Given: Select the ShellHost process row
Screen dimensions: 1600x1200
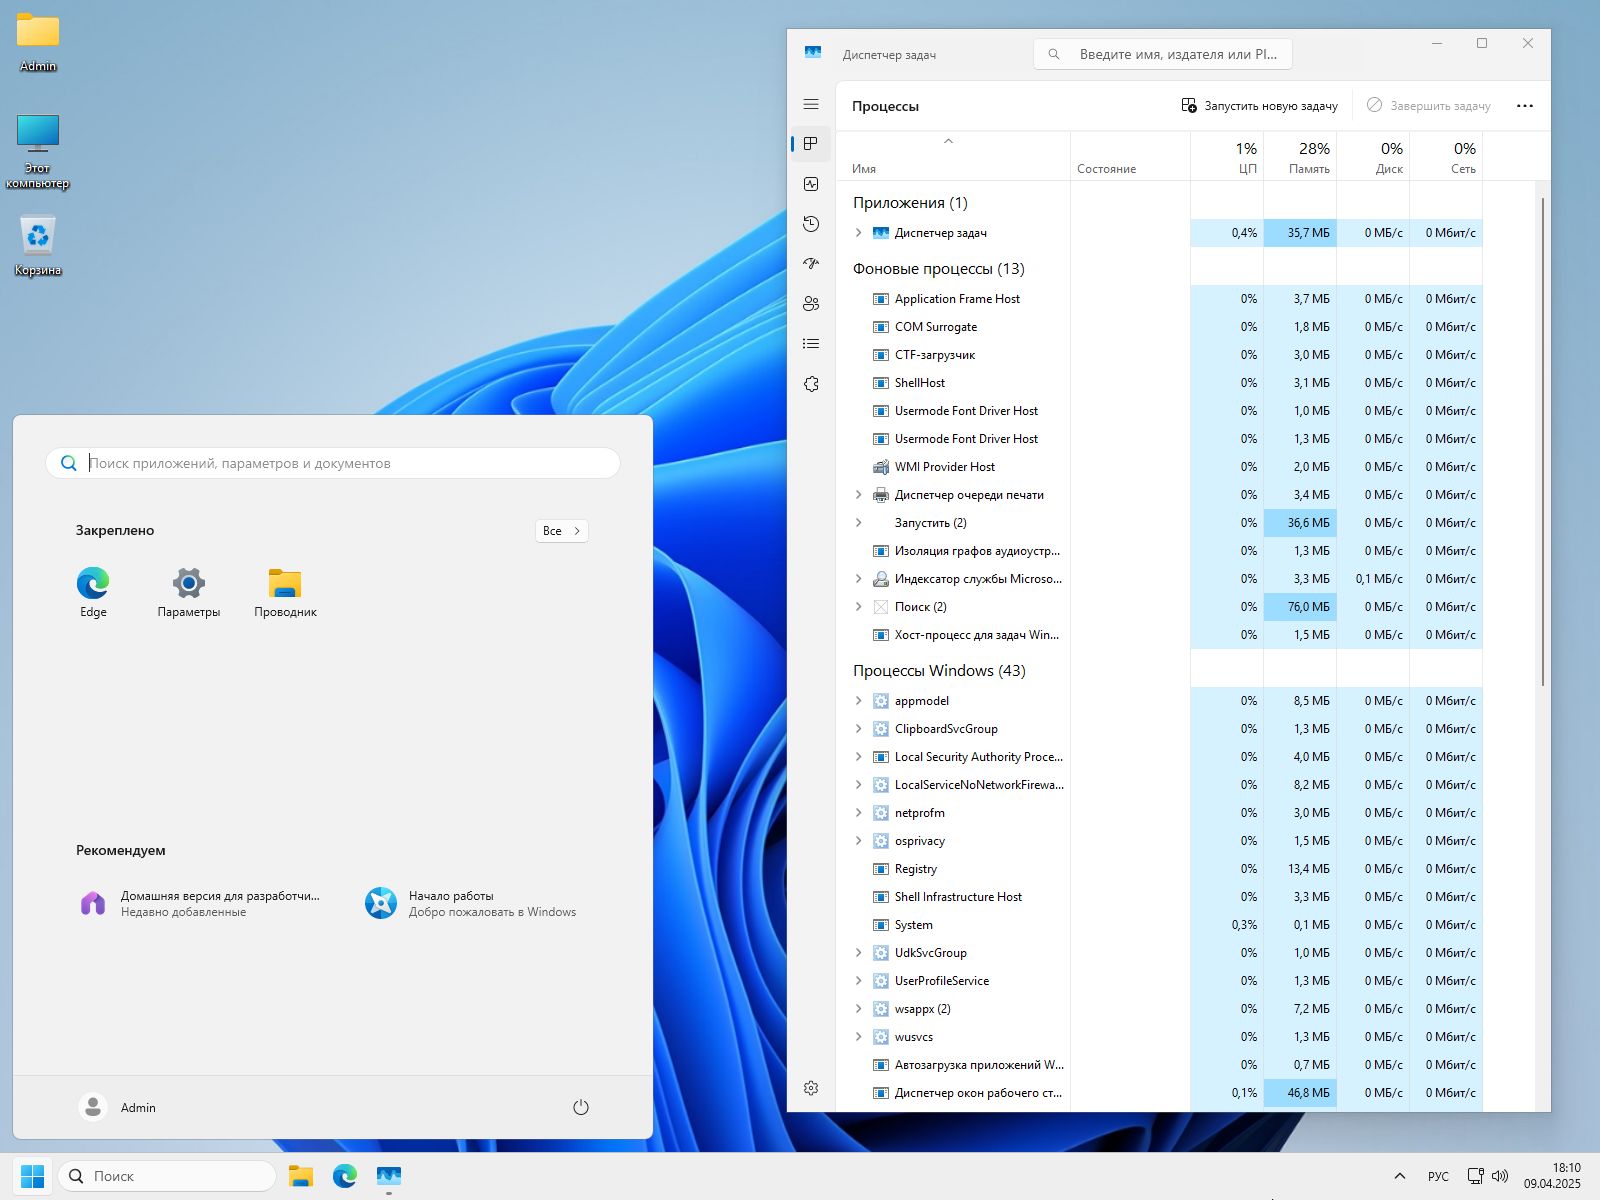Looking at the screenshot, I should pyautogui.click(x=1160, y=383).
